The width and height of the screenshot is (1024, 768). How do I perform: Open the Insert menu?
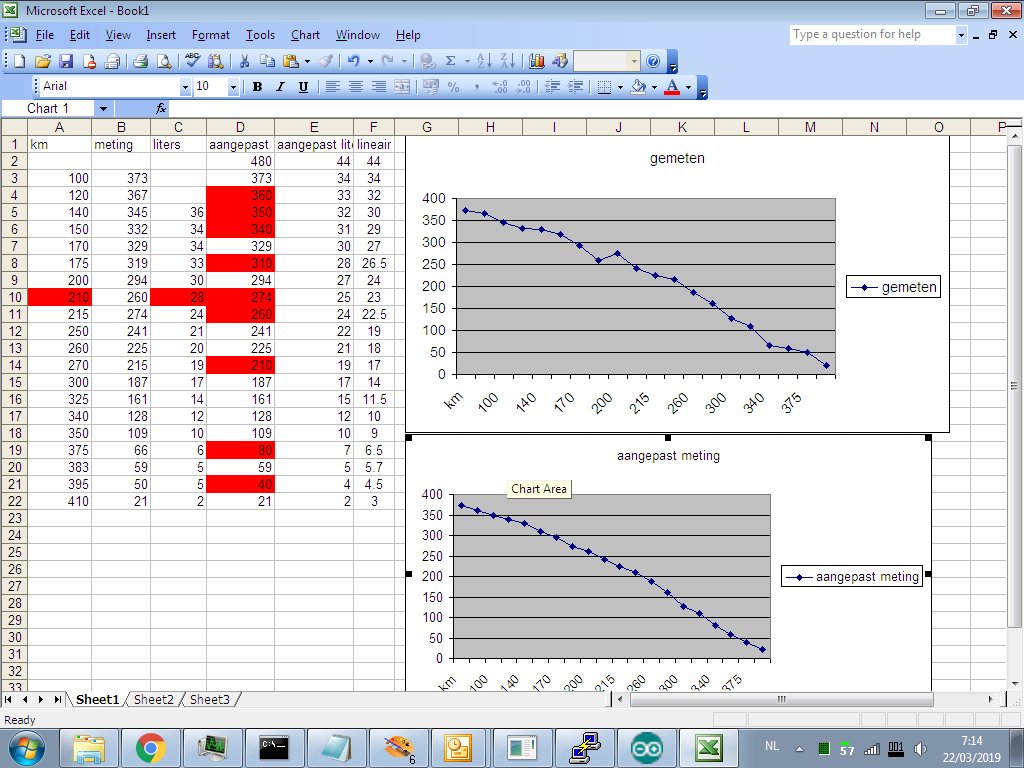click(x=161, y=35)
